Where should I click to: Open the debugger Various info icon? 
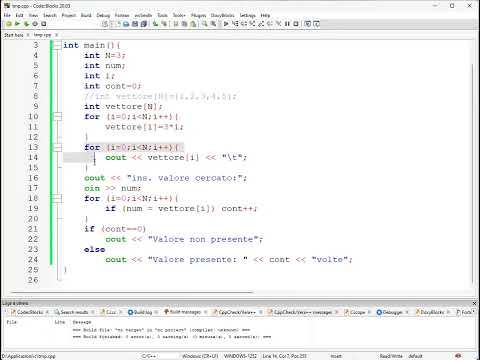pos(316,24)
